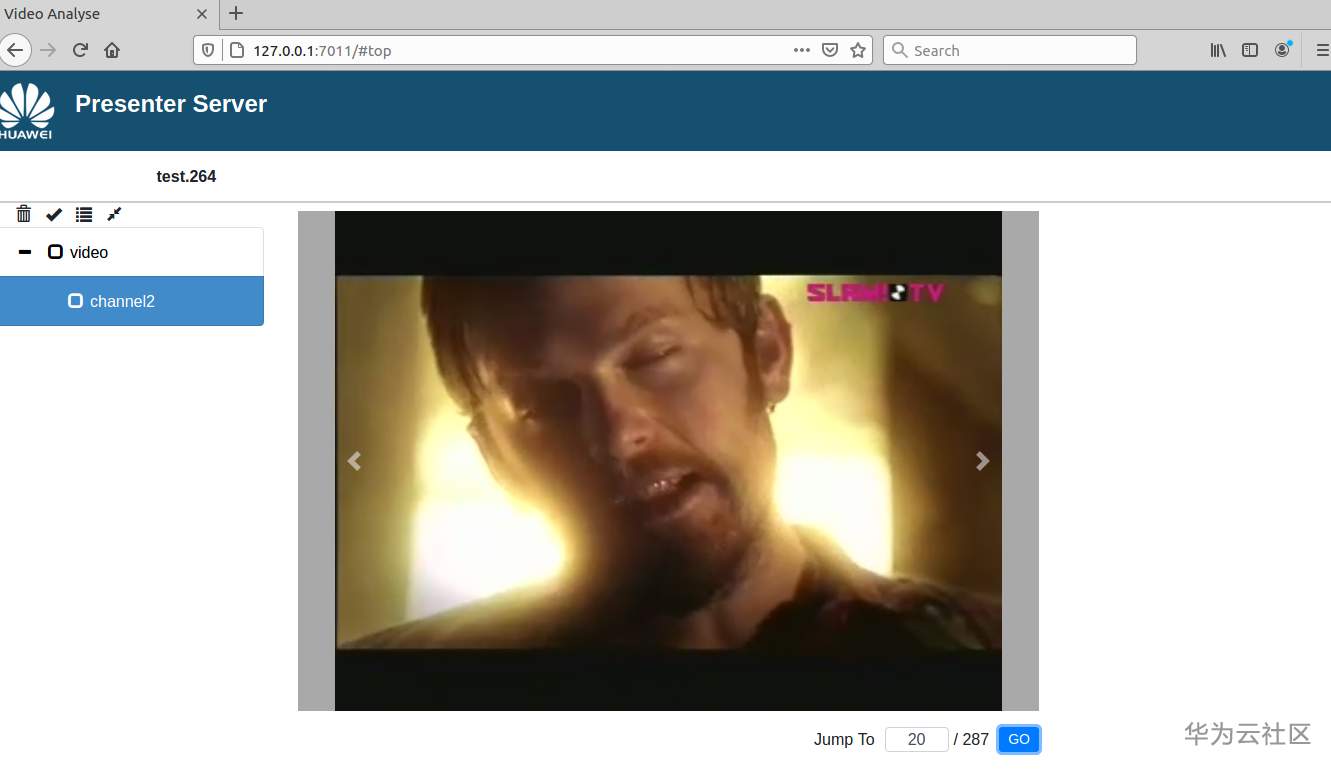Click the browser Search box
The width and height of the screenshot is (1331, 774).
[1010, 50]
